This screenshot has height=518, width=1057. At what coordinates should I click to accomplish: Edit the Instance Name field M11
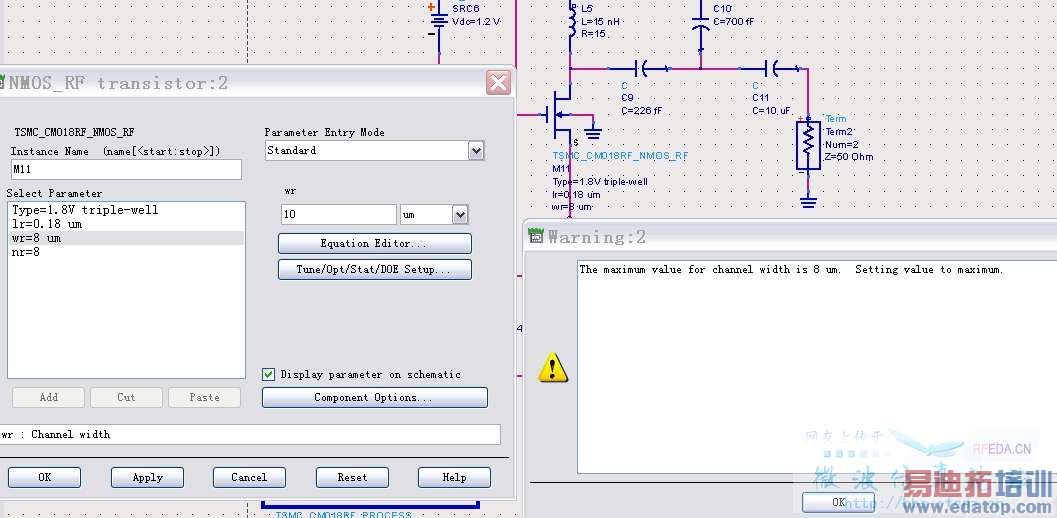point(126,169)
